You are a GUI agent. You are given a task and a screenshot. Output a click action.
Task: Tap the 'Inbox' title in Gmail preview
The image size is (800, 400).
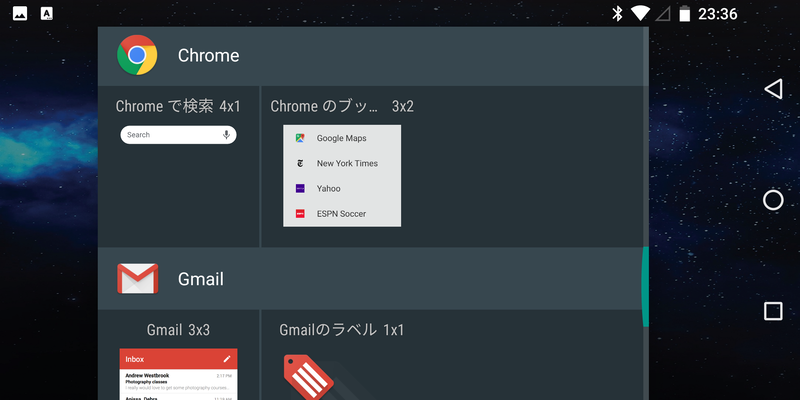pyautogui.click(x=135, y=359)
